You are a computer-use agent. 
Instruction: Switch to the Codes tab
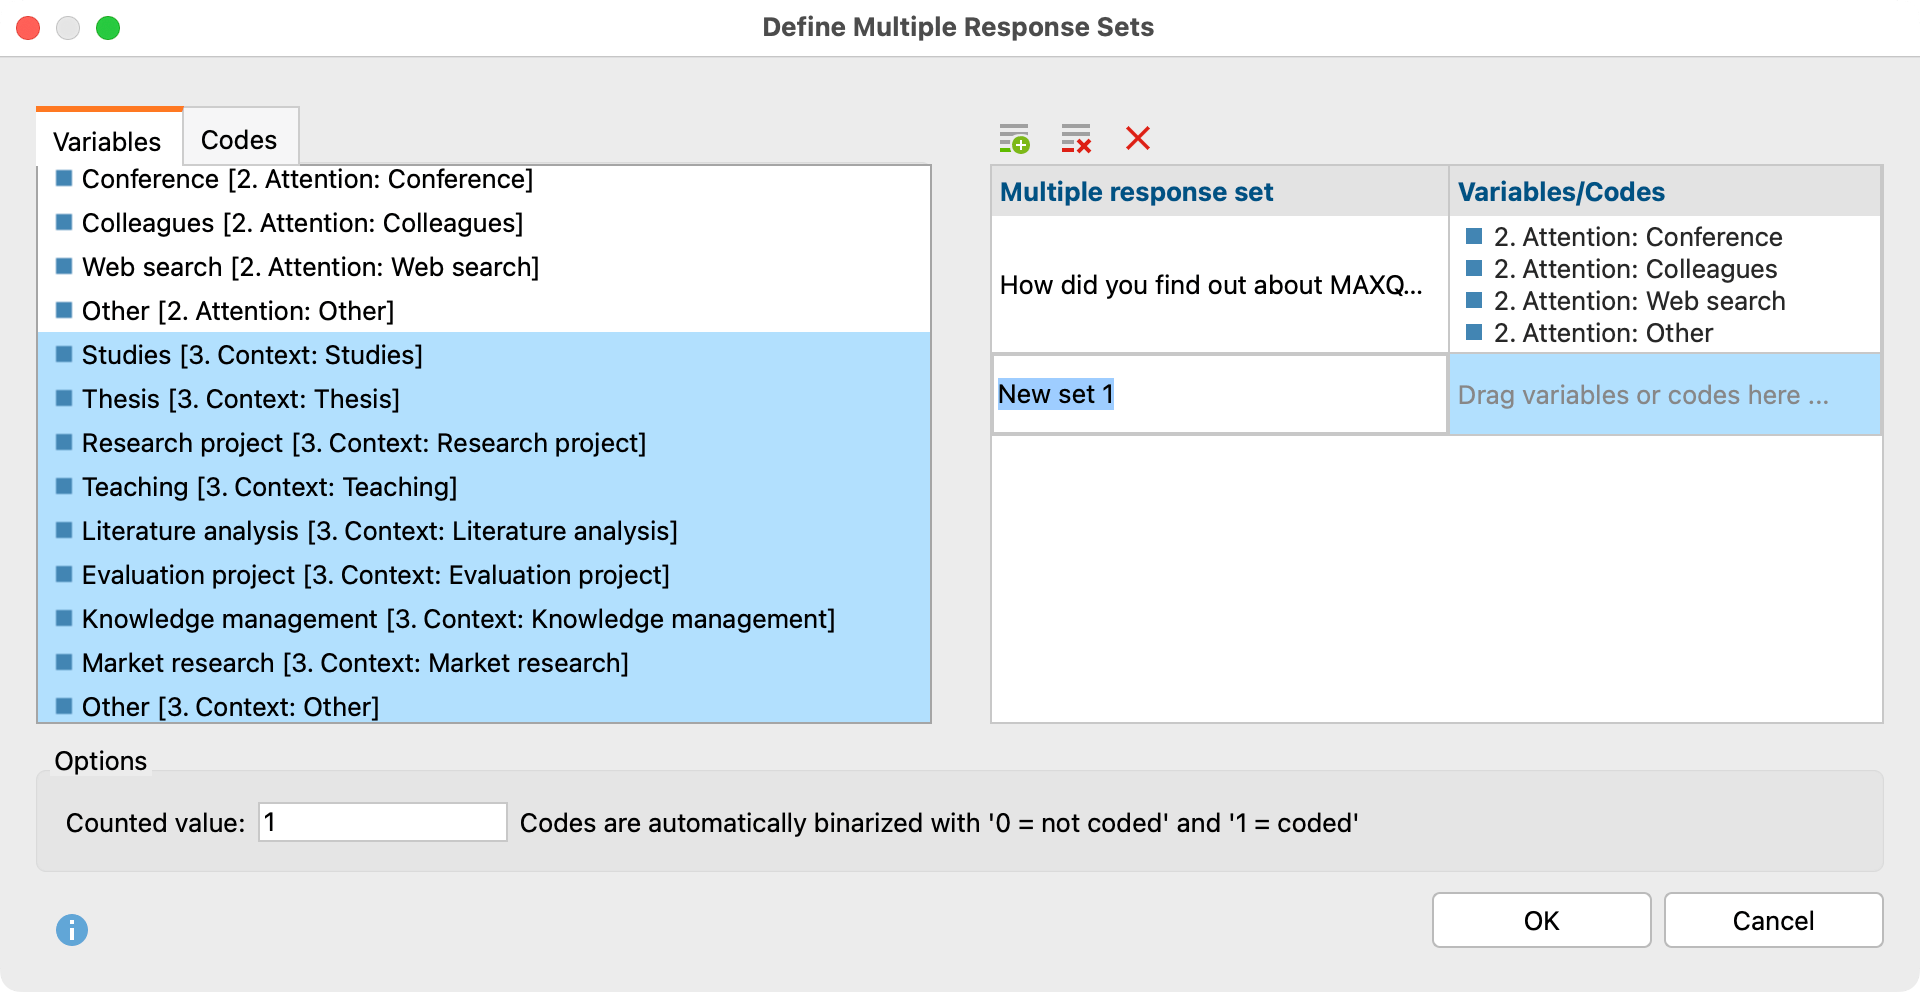point(238,139)
